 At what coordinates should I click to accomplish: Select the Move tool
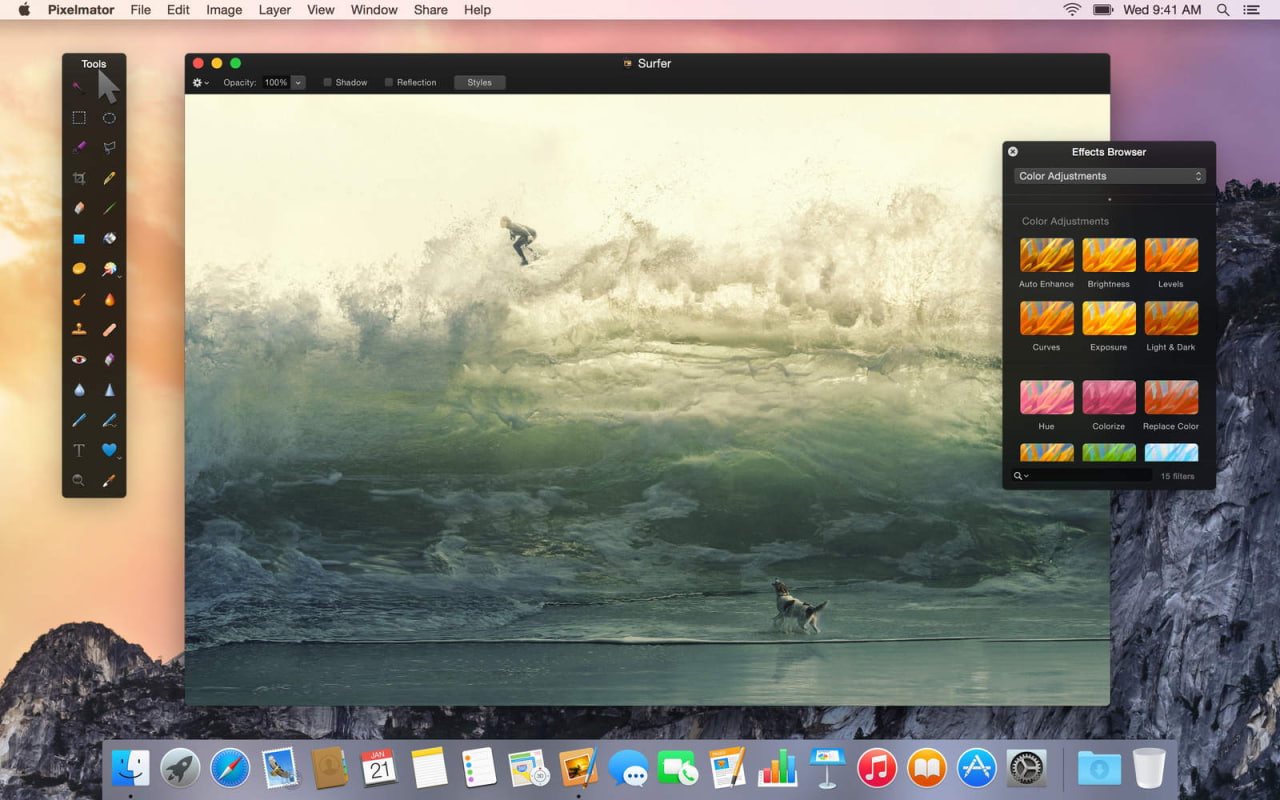tap(108, 87)
